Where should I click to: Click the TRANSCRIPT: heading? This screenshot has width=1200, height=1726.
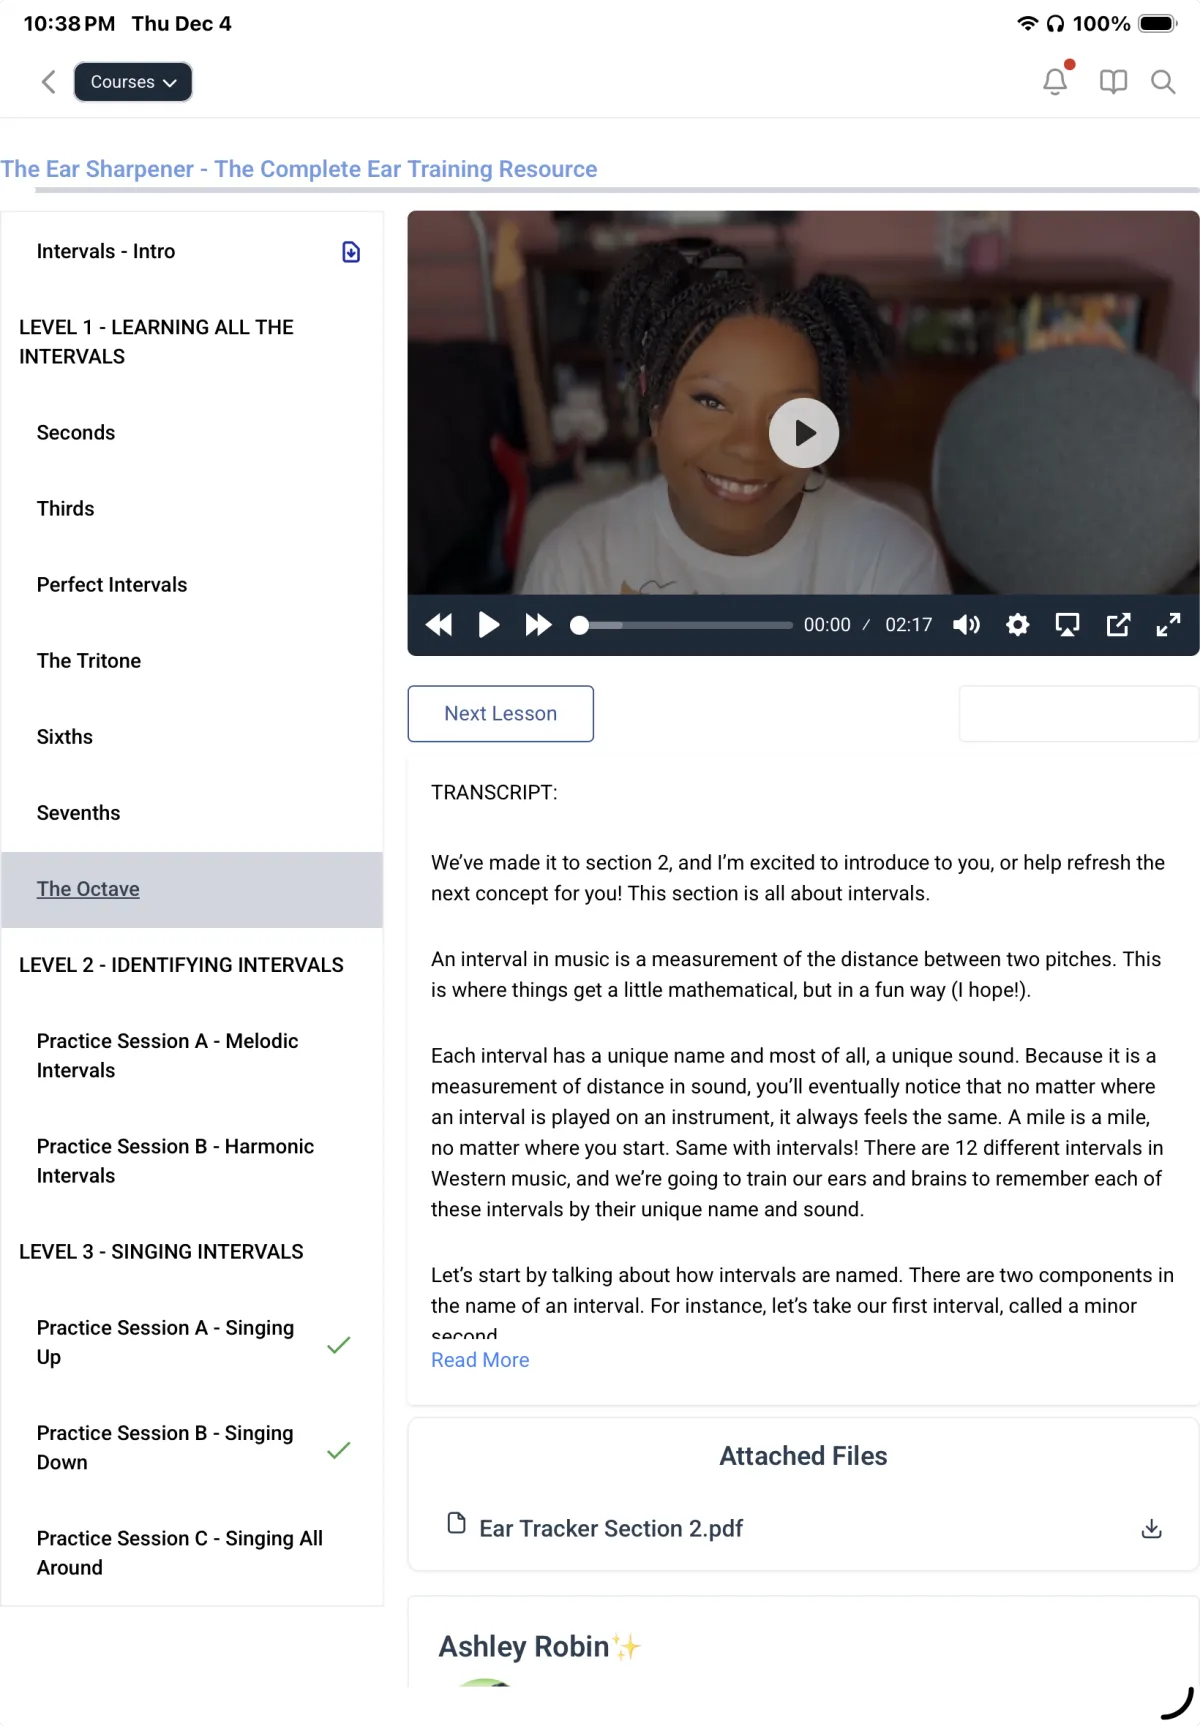pos(494,793)
